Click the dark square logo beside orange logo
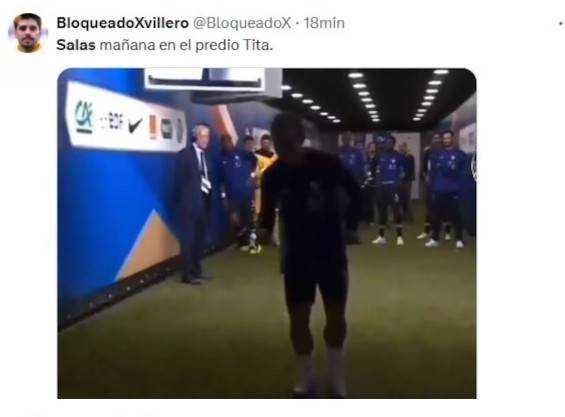The height and width of the screenshot is (417, 565). (166, 129)
